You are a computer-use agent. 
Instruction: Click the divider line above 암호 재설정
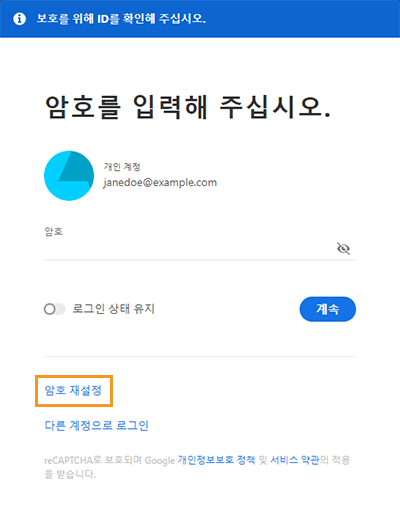click(200, 357)
